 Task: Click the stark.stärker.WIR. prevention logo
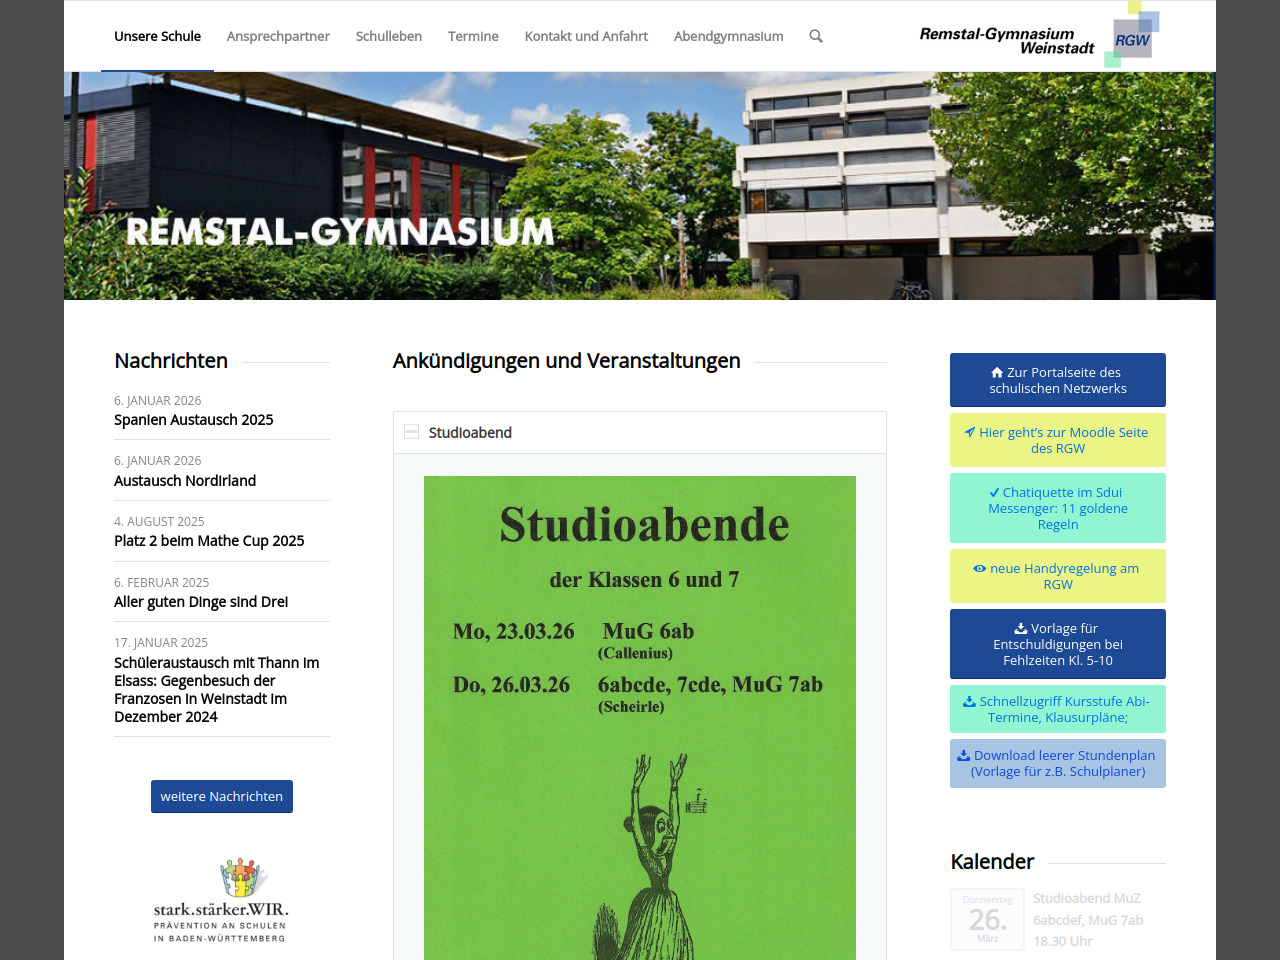[221, 900]
